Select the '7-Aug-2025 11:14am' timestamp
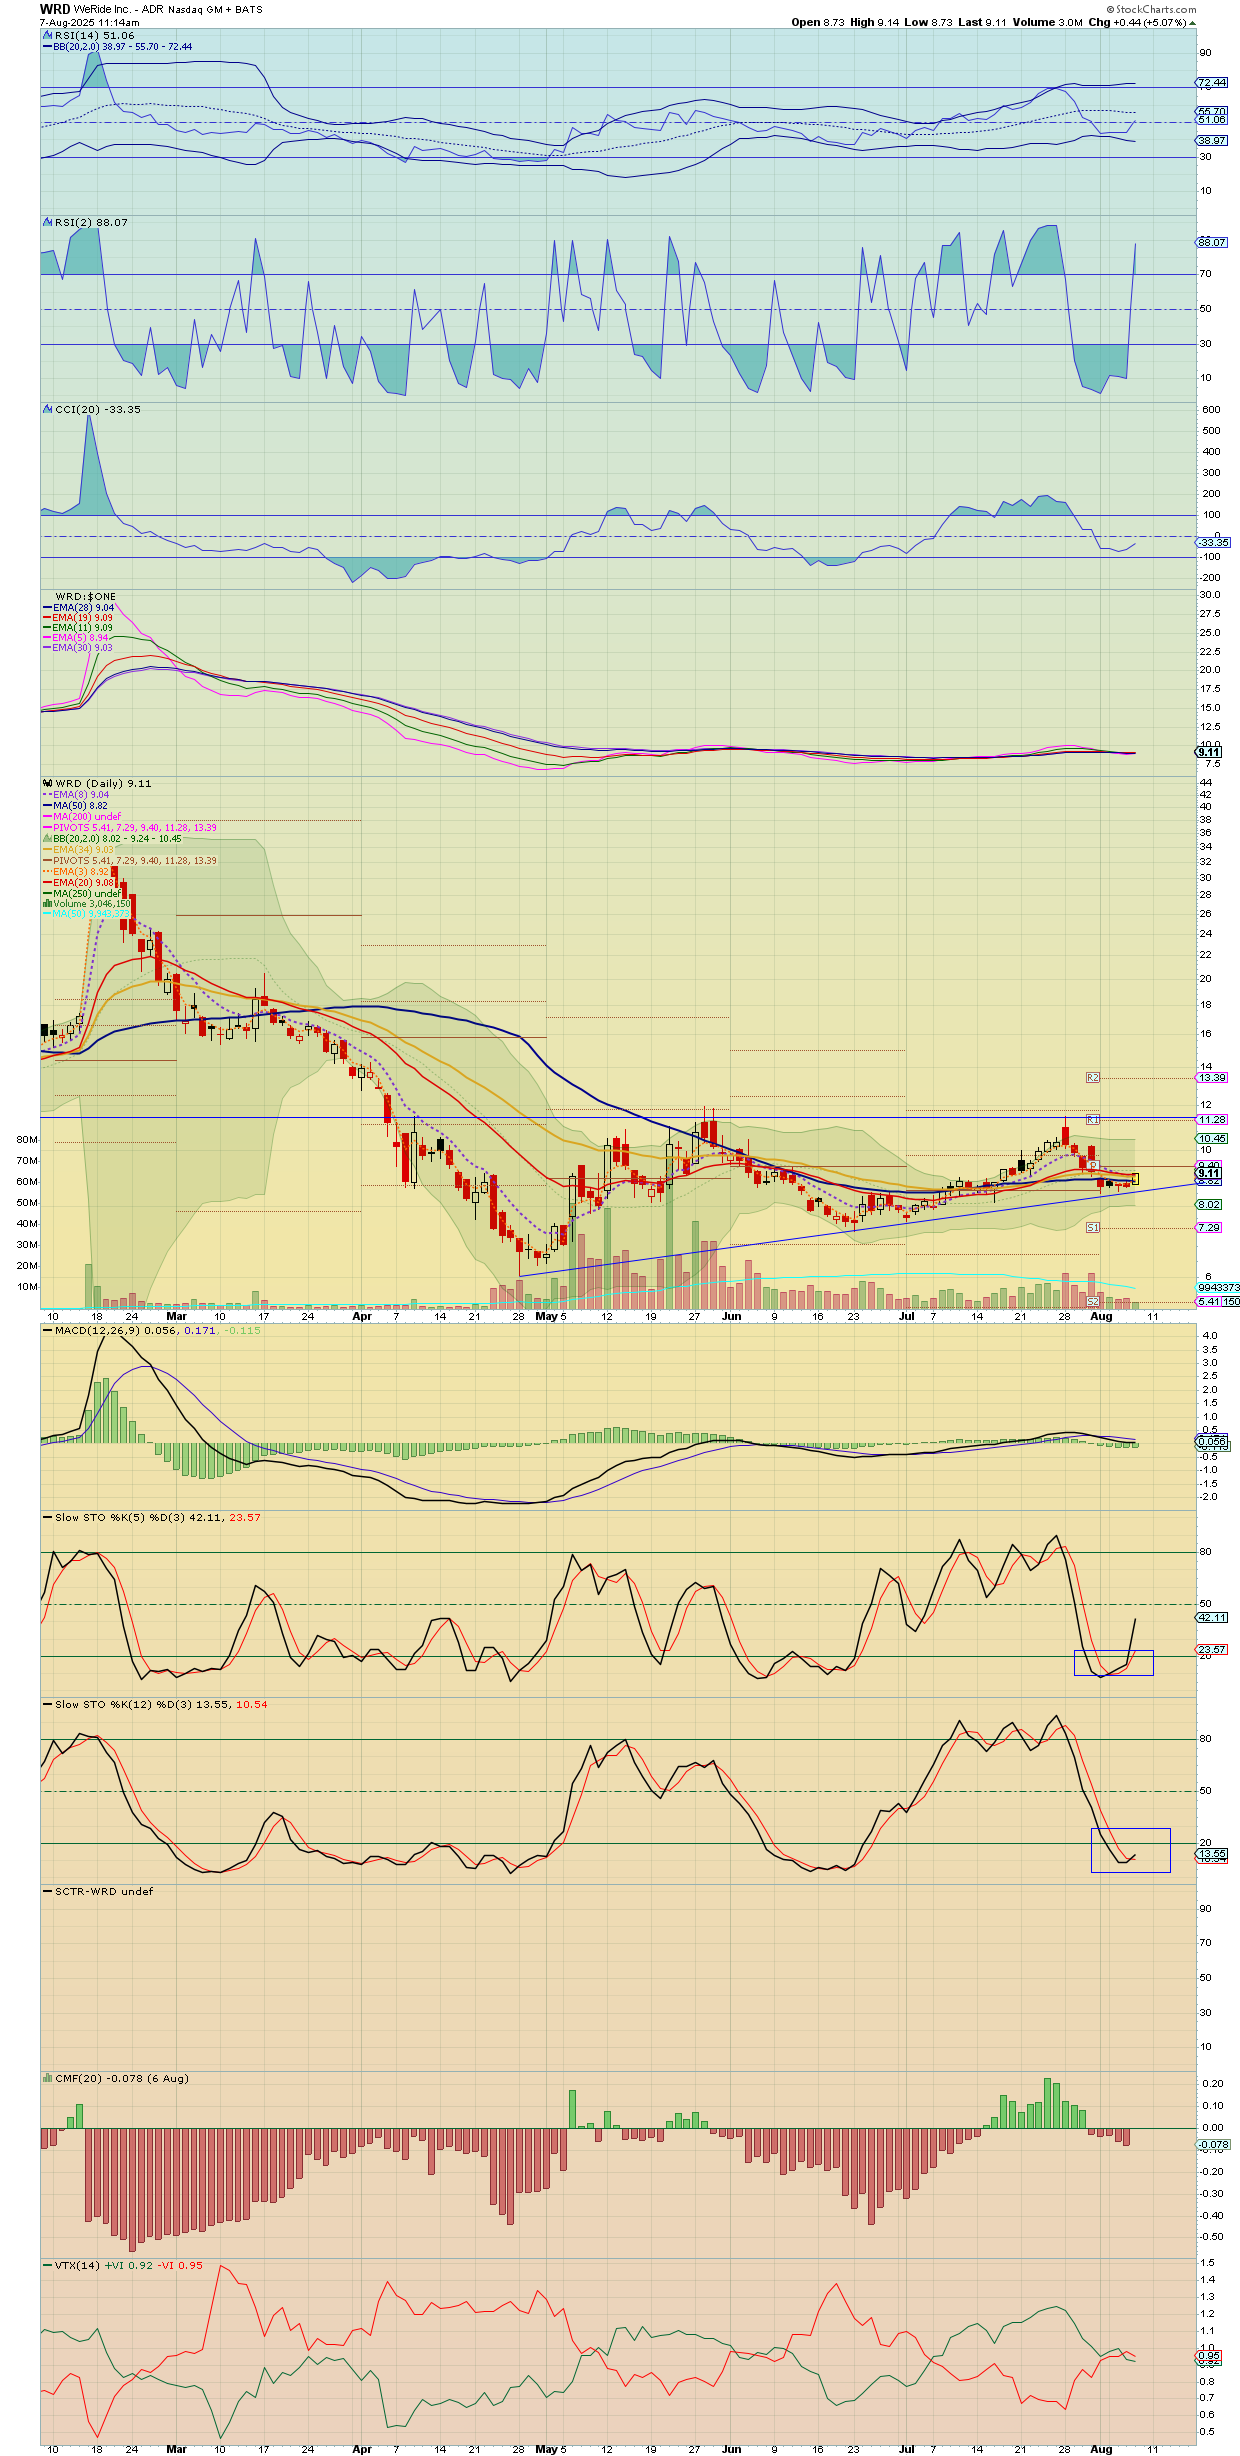 (90, 22)
